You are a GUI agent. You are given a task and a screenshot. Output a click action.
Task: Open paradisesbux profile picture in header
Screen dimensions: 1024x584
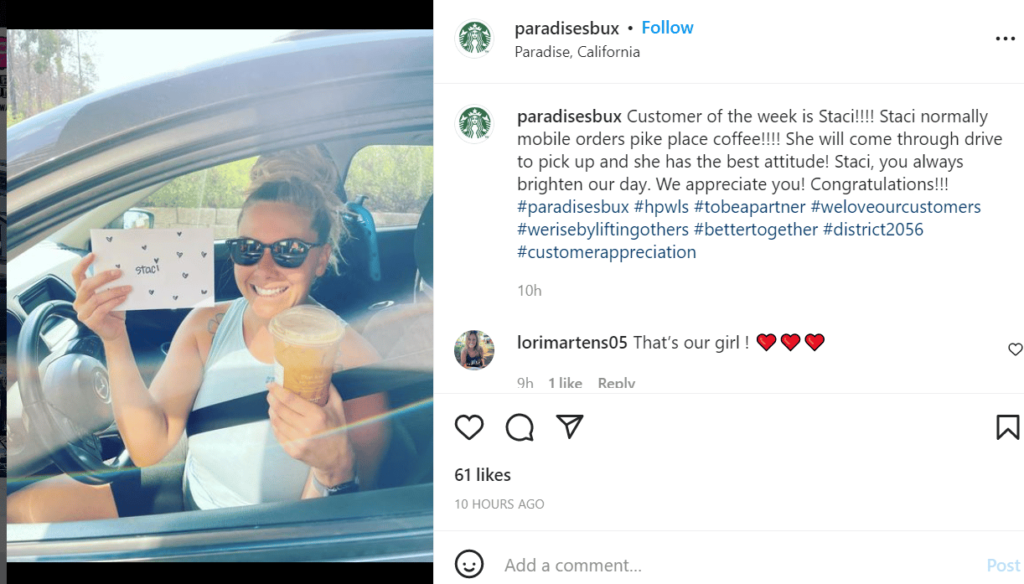475,38
